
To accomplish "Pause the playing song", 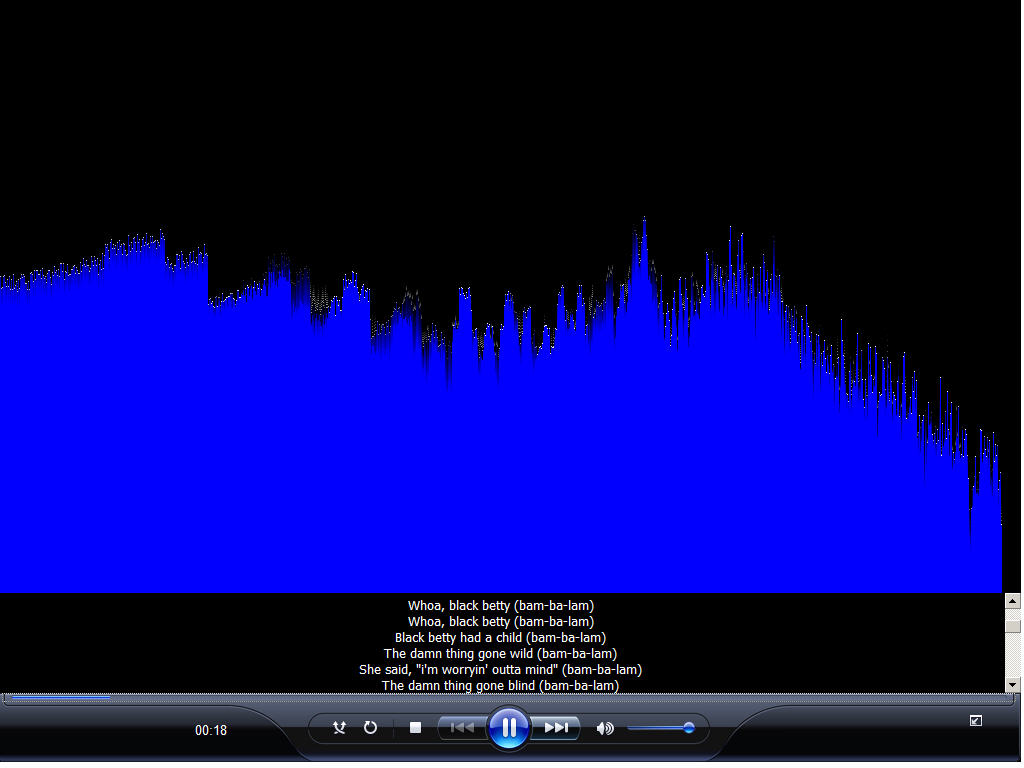I will point(509,728).
